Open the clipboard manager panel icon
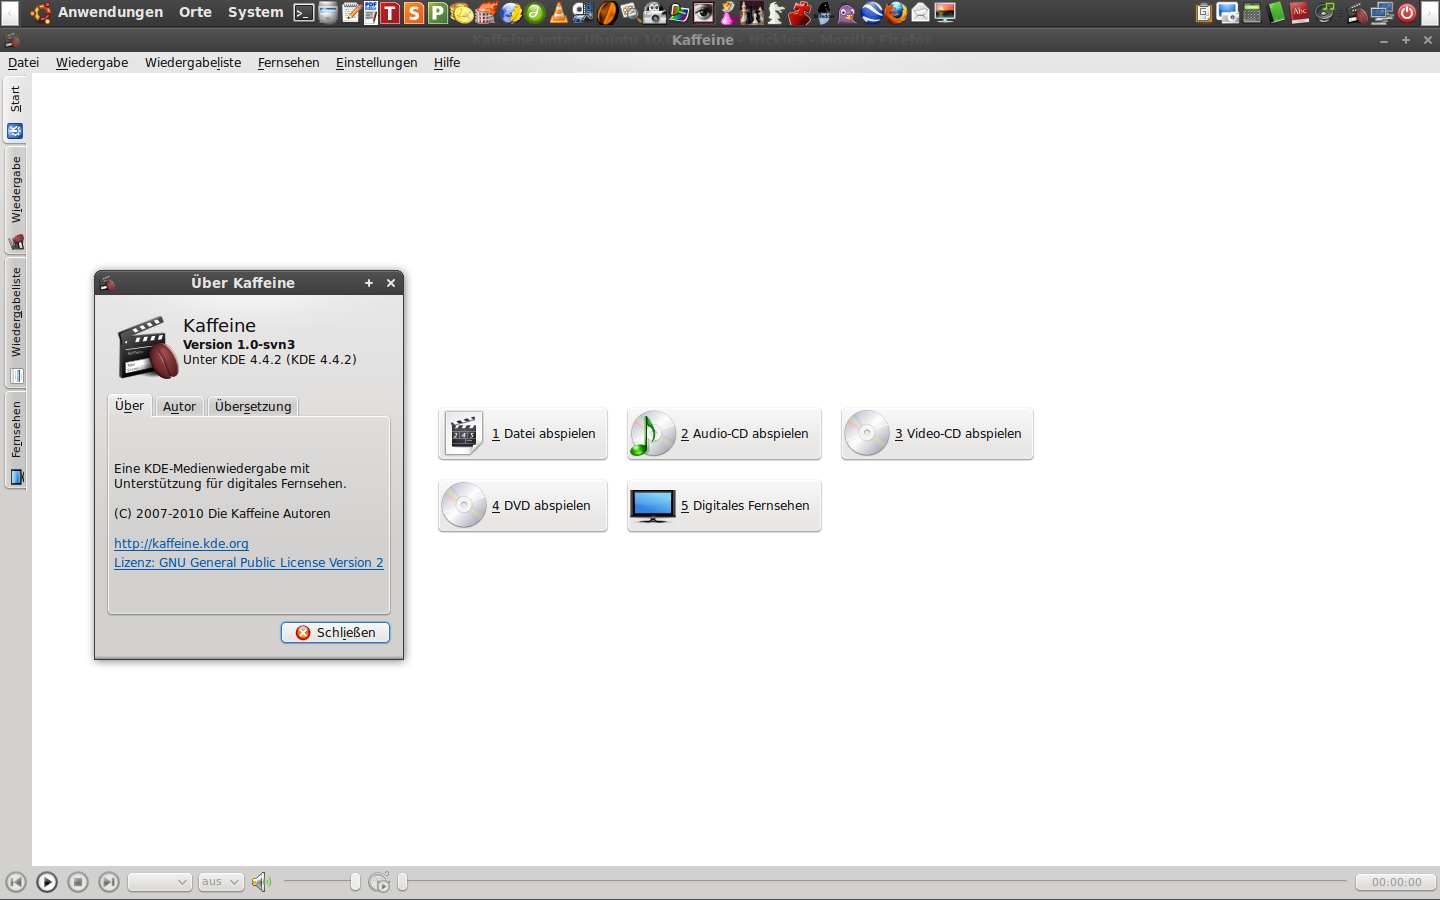Screen dimensions: 1440x900 tap(1204, 13)
